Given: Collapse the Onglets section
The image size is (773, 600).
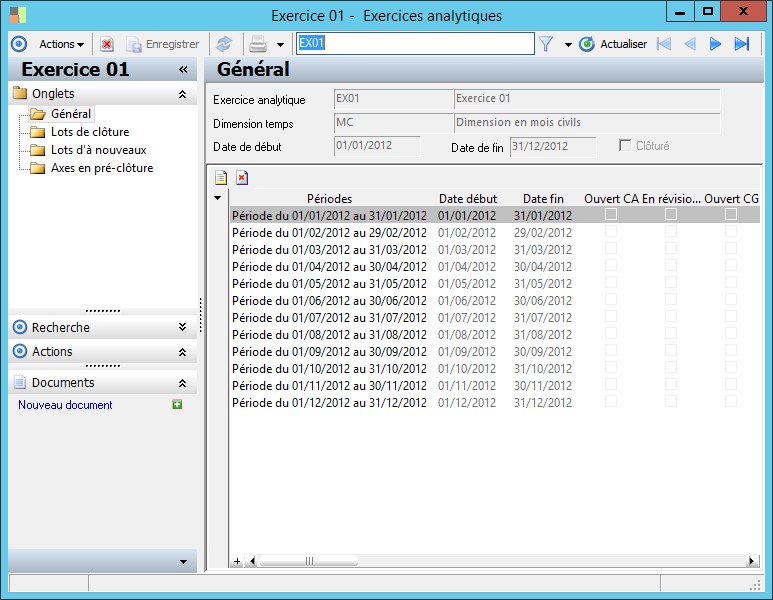Looking at the screenshot, I should tap(182, 94).
